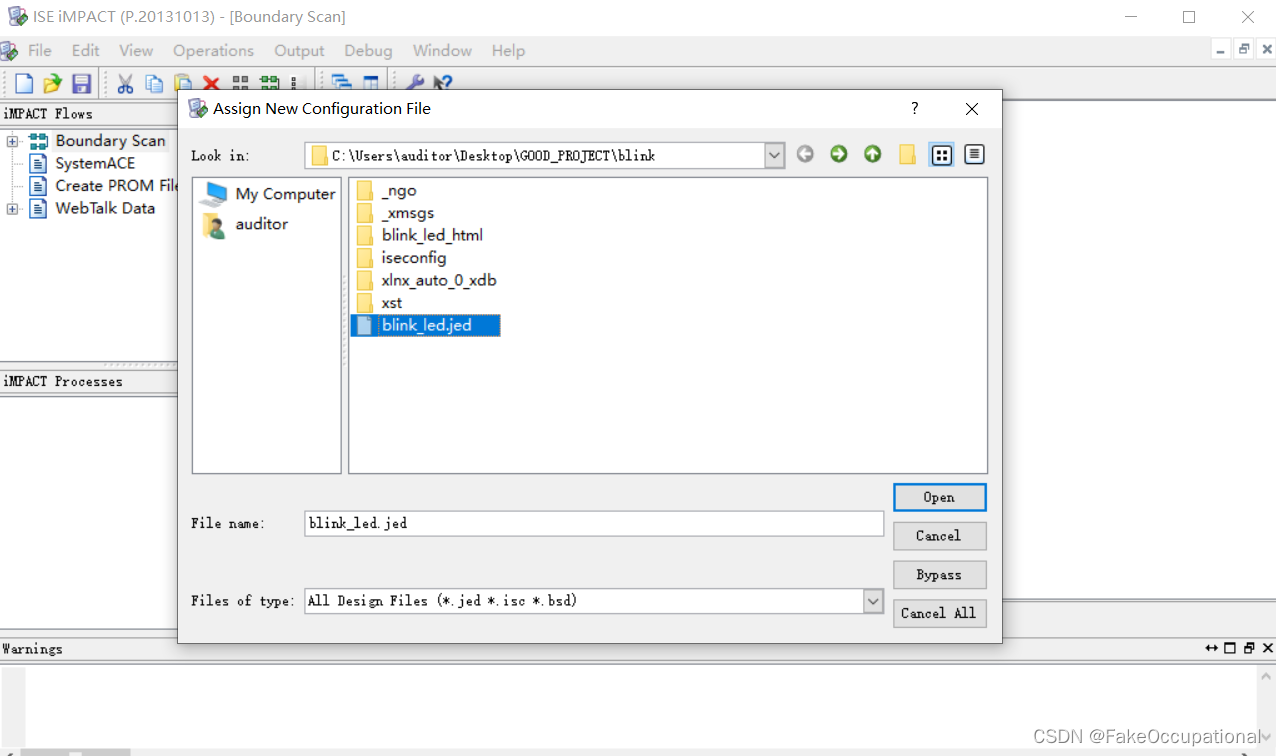
Task: Click the green boundary-scan chain toolbar icon
Action: tap(269, 84)
